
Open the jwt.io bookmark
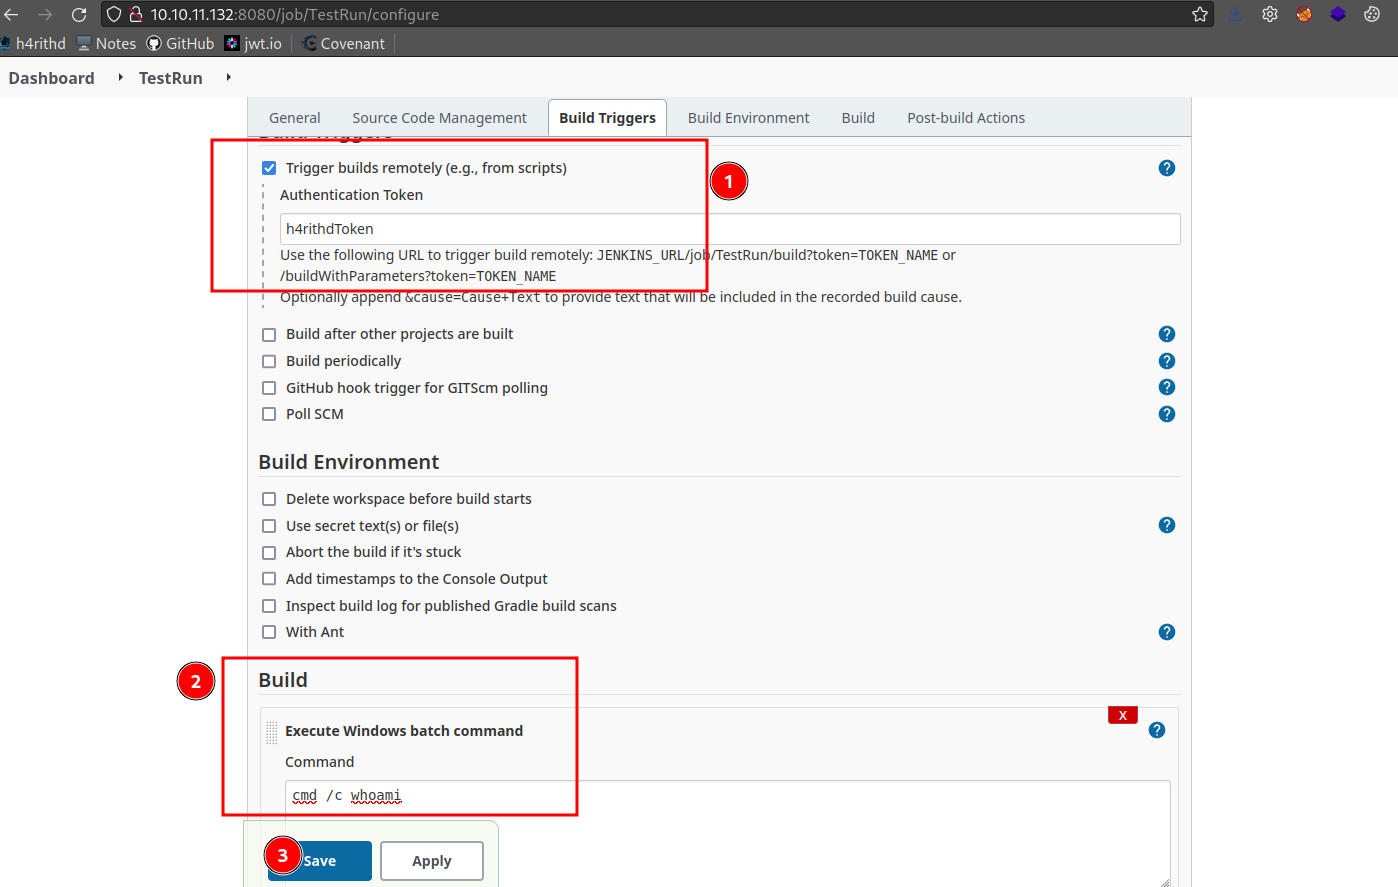point(253,43)
